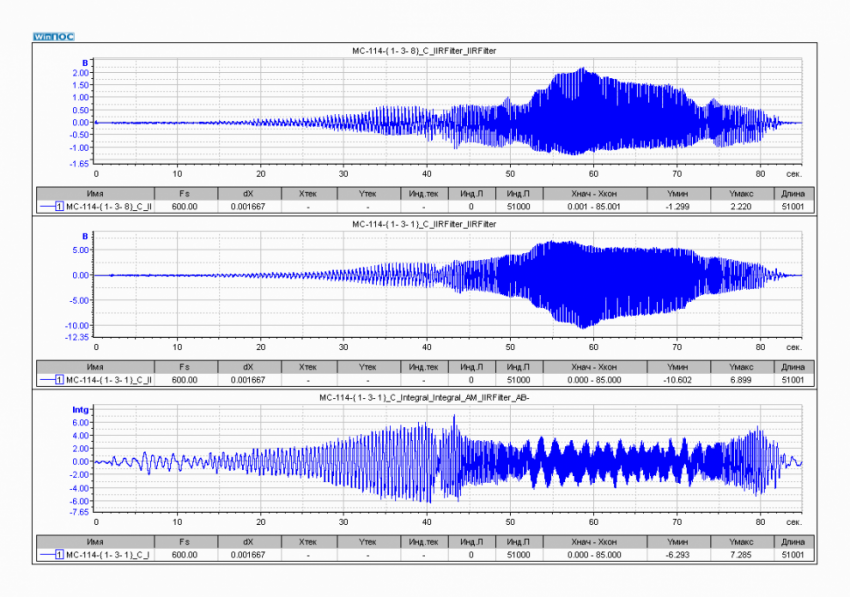Click the line legend marker for MC-114-(1-3-8)

[x=52, y=206]
